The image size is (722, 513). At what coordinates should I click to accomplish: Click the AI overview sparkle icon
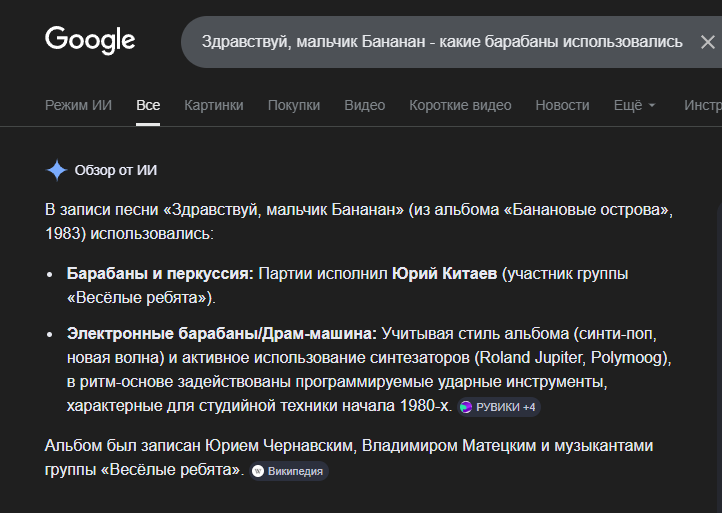pyautogui.click(x=57, y=170)
